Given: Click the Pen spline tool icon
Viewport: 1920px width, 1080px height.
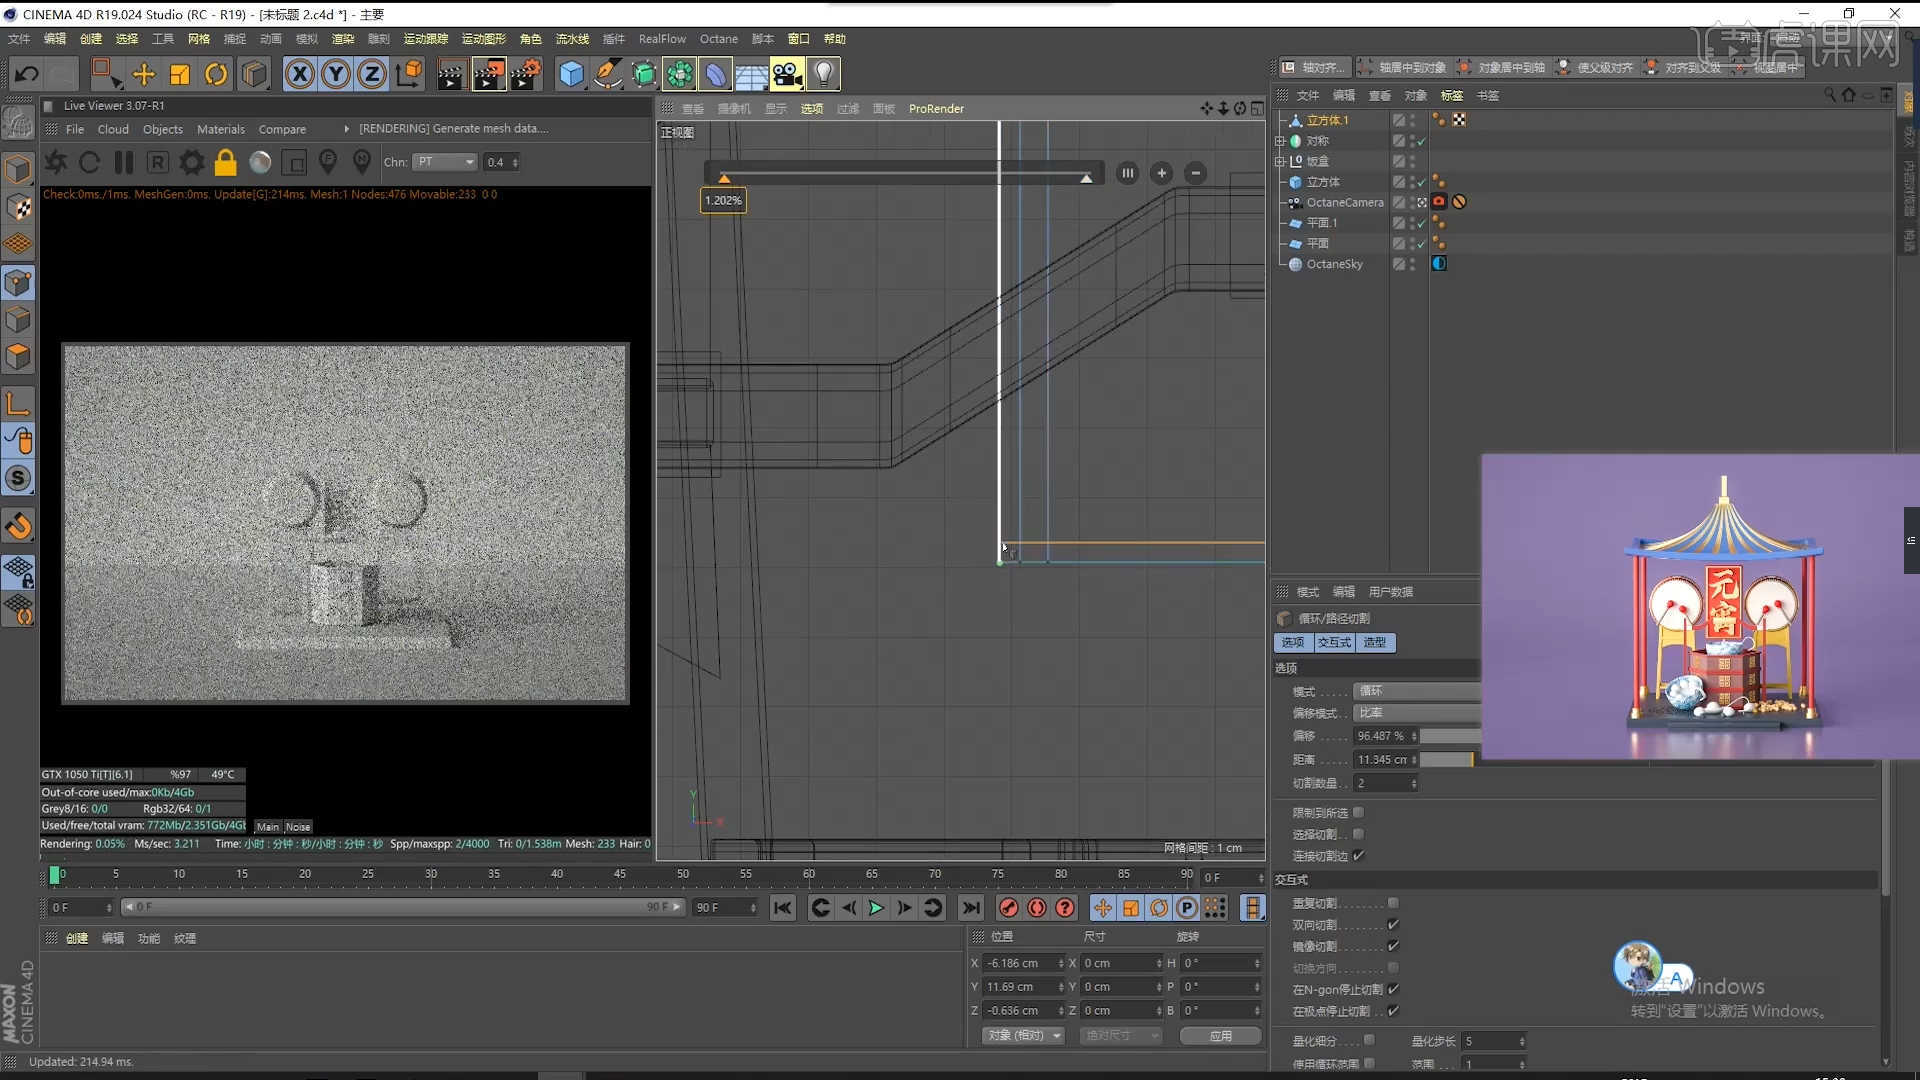Looking at the screenshot, I should pyautogui.click(x=607, y=74).
